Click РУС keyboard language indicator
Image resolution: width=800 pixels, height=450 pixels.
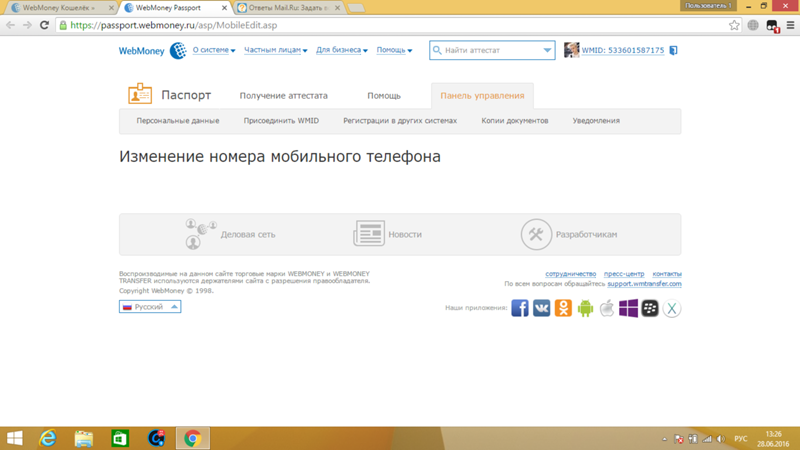(x=740, y=439)
